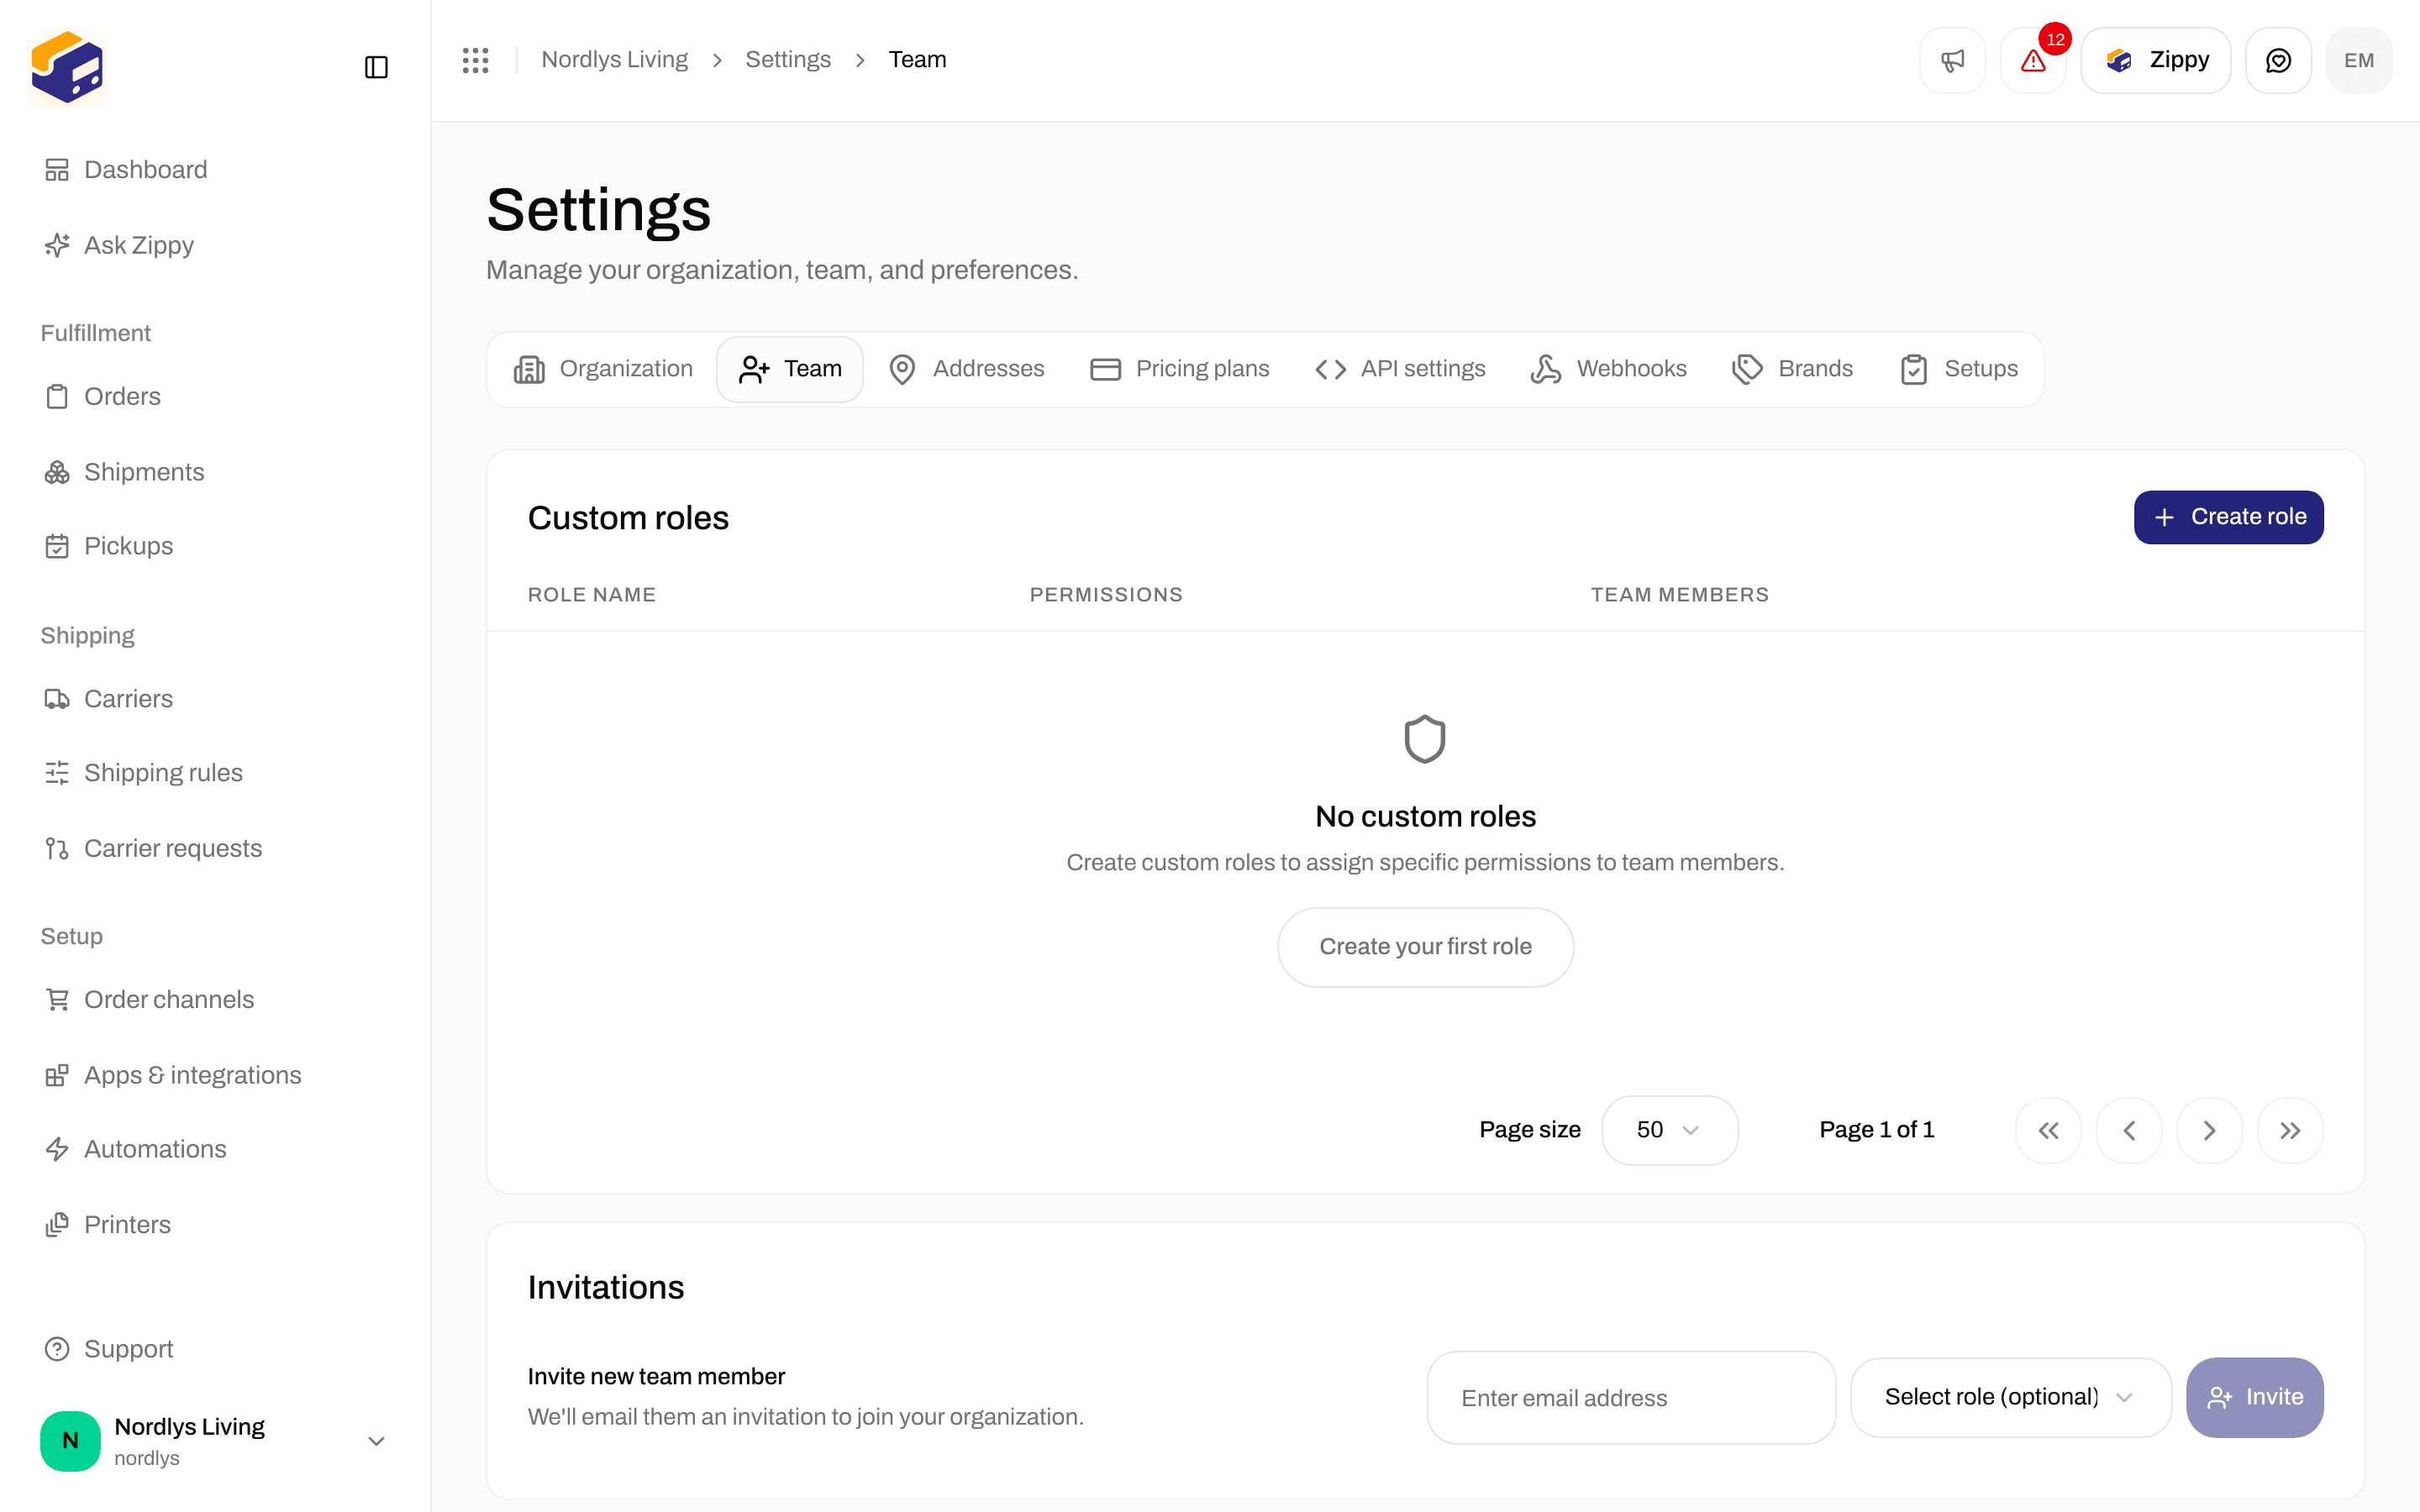The width and height of the screenshot is (2420, 1512).
Task: Collapse the sidebar with the panel icon
Action: click(x=376, y=67)
